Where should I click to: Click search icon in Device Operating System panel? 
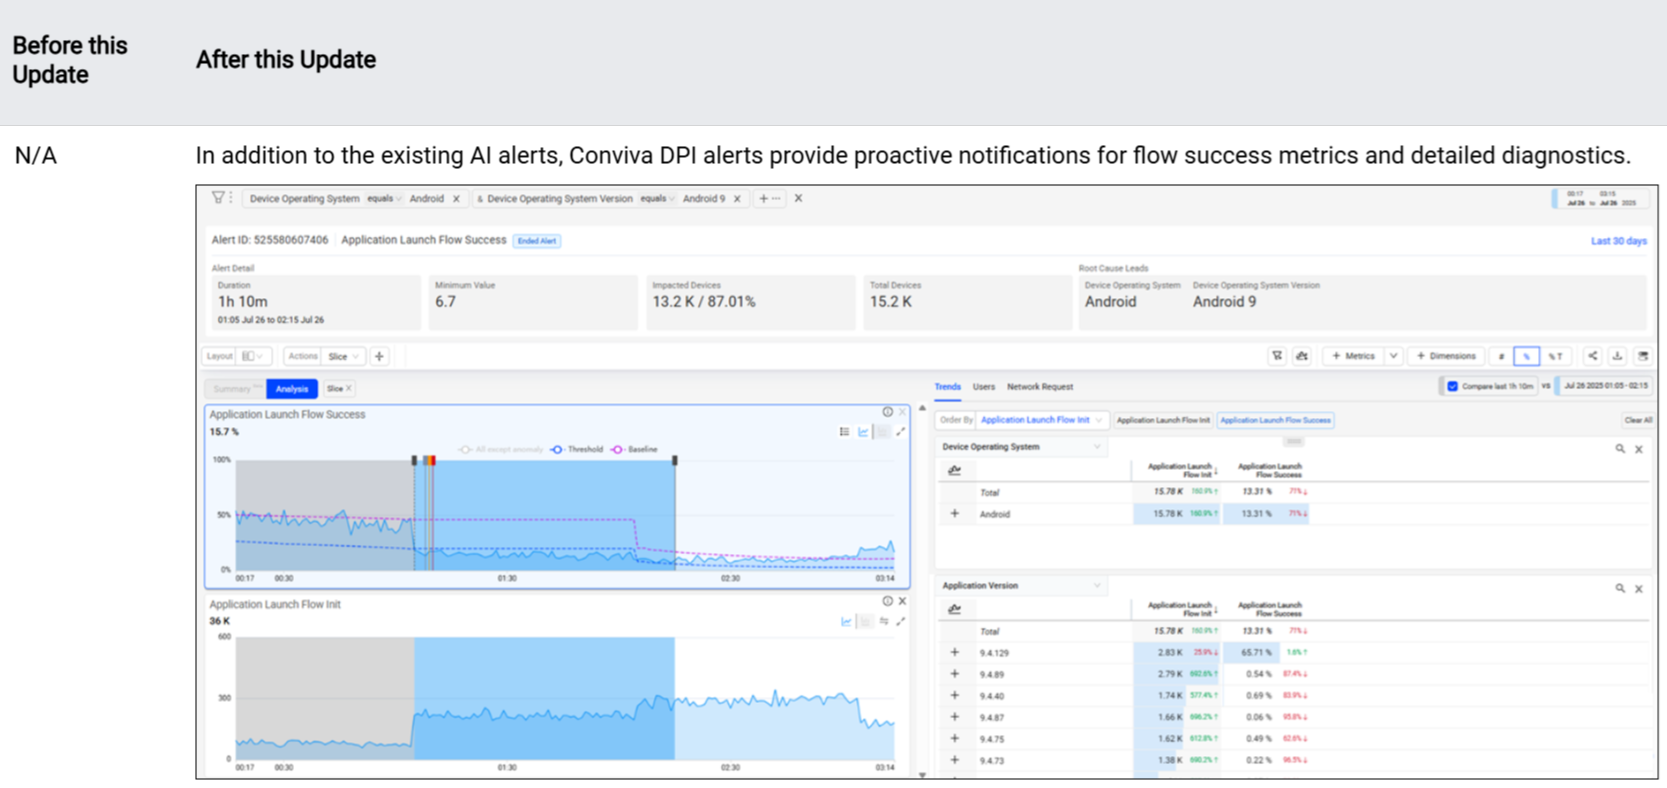[x=1620, y=449]
